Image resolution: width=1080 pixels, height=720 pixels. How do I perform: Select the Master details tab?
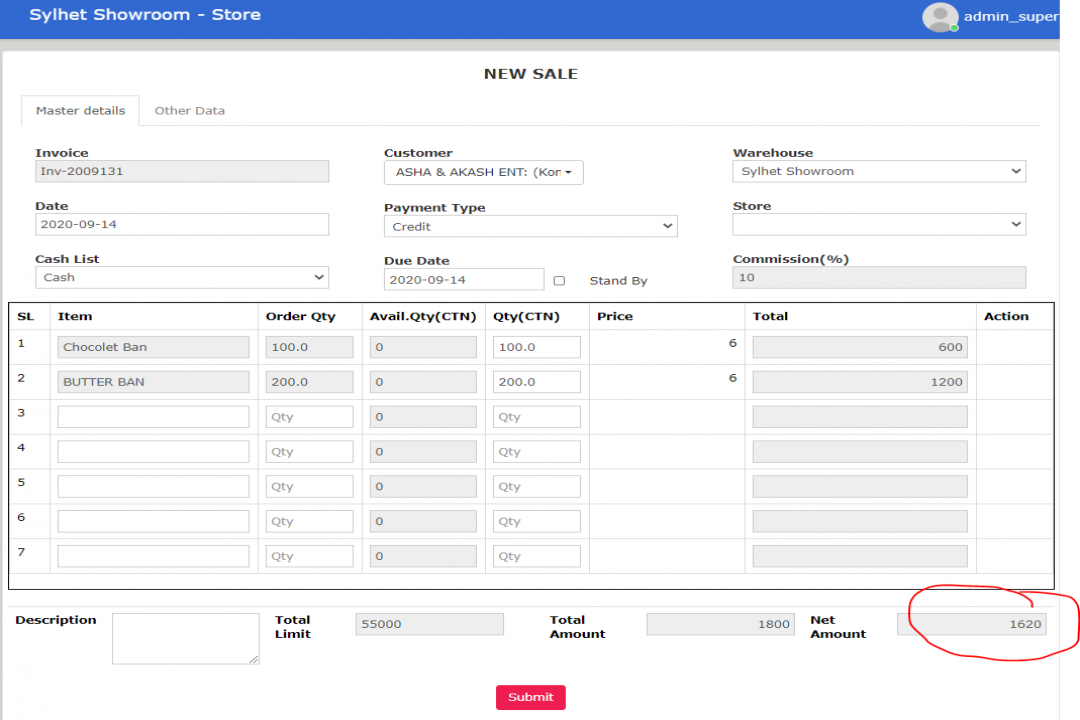pos(80,111)
